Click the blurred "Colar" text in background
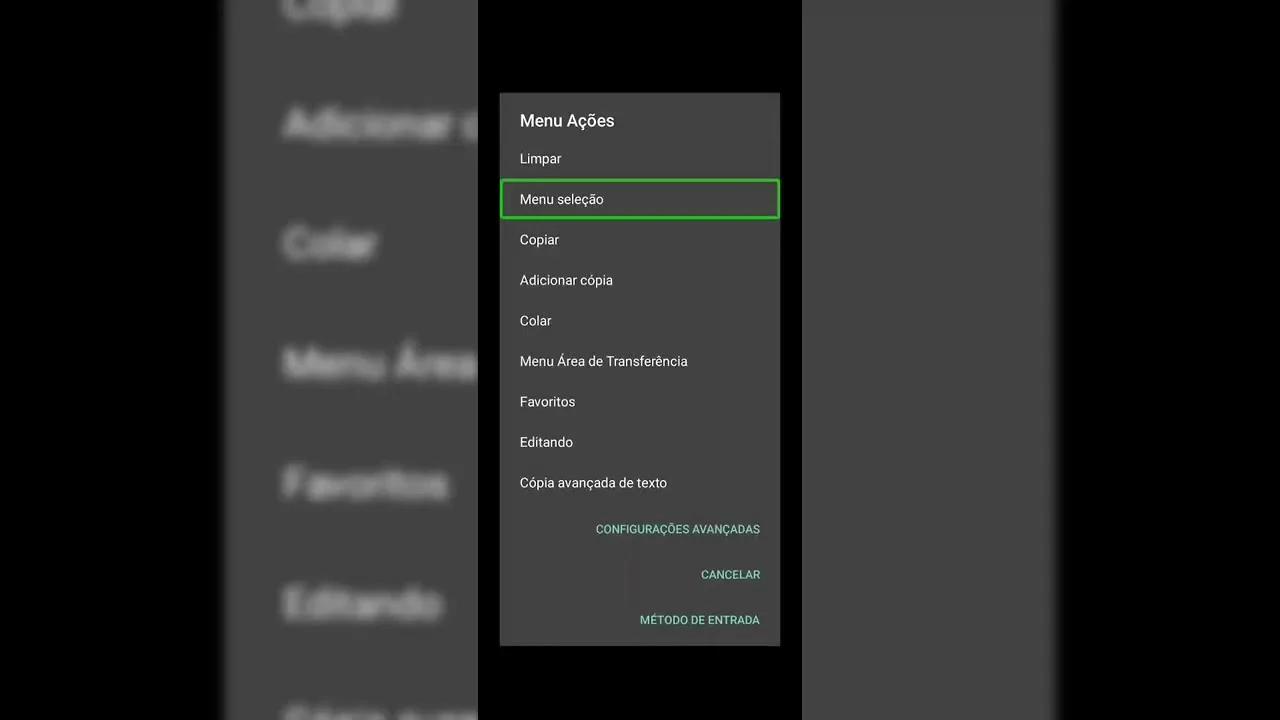 pos(330,243)
